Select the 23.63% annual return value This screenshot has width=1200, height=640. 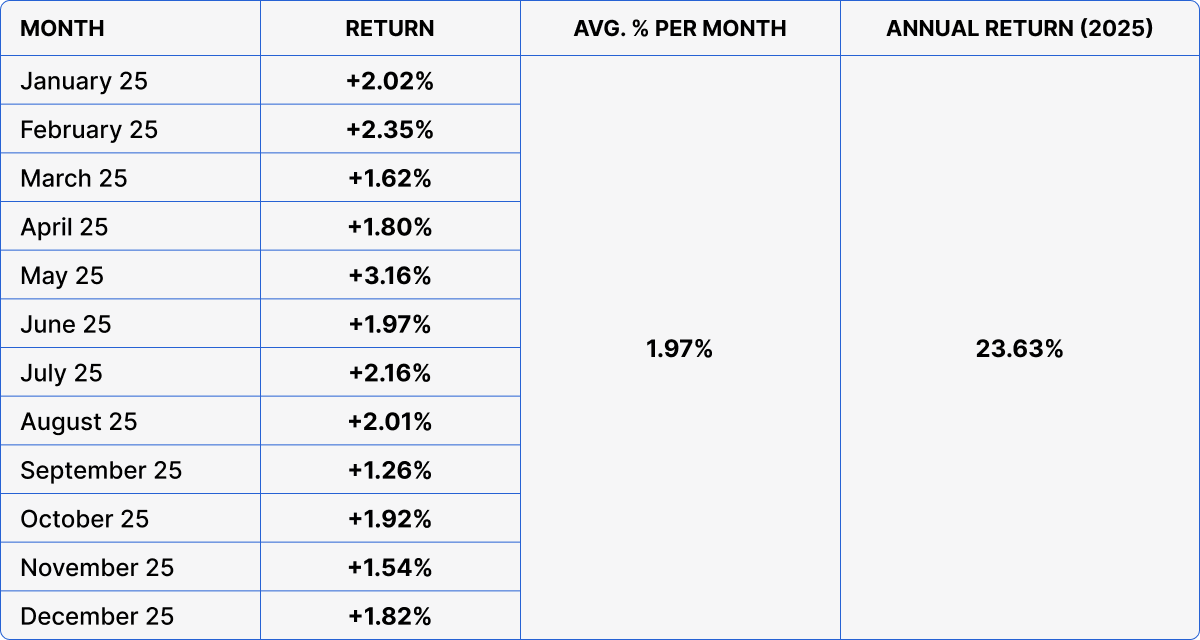[1019, 349]
